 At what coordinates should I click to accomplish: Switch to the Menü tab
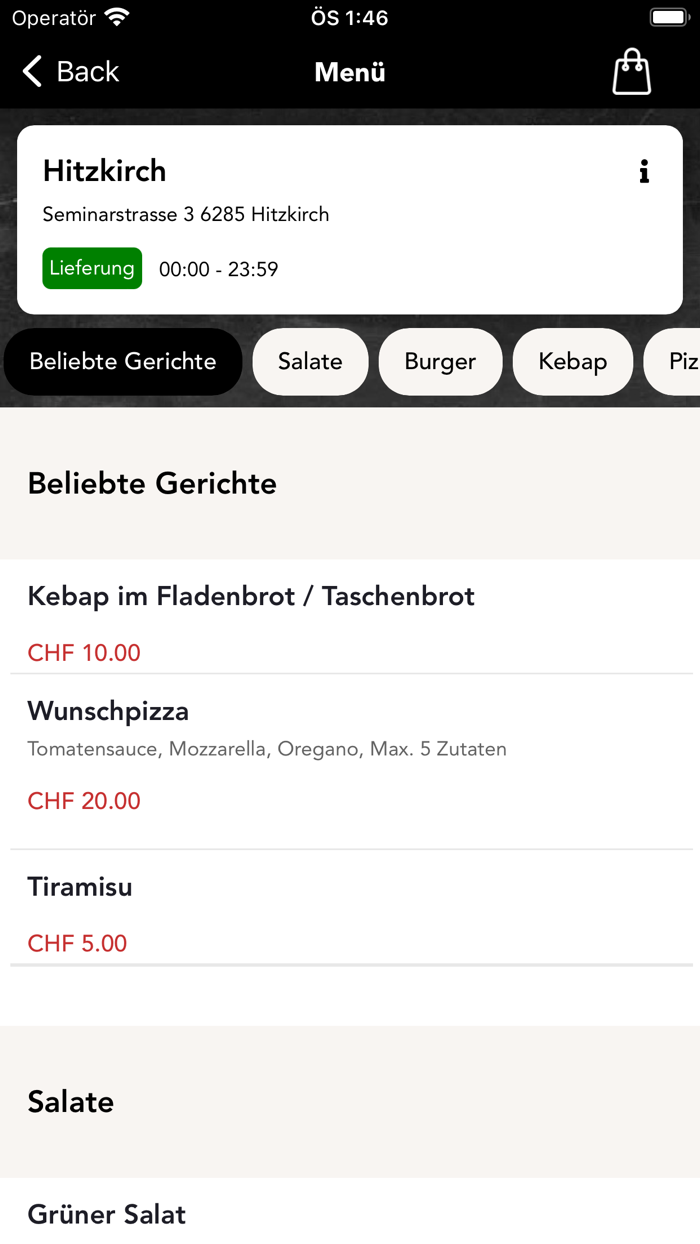(x=349, y=71)
